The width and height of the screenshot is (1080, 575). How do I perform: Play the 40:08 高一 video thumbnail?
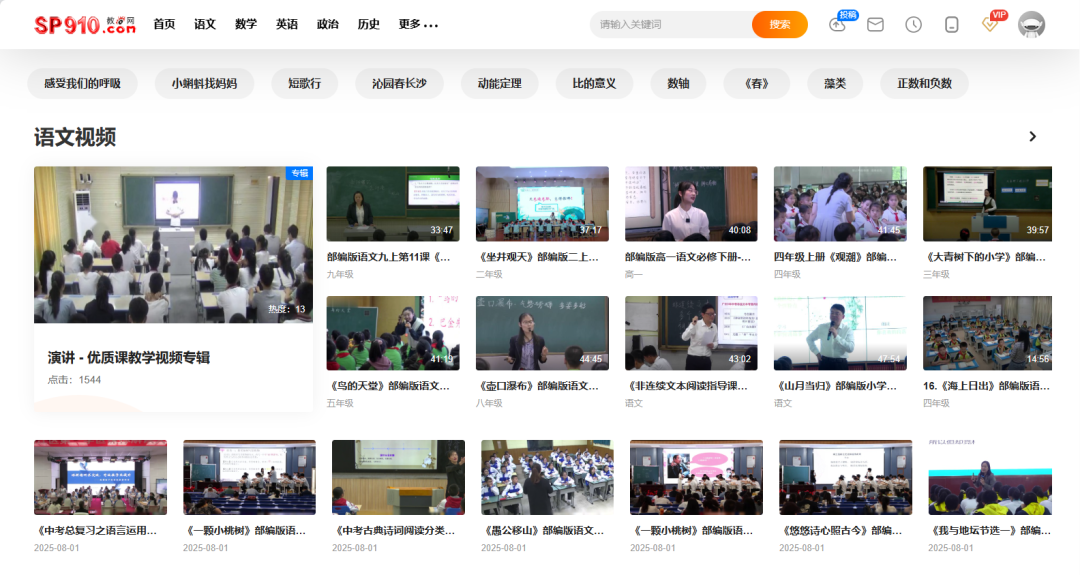pos(691,204)
